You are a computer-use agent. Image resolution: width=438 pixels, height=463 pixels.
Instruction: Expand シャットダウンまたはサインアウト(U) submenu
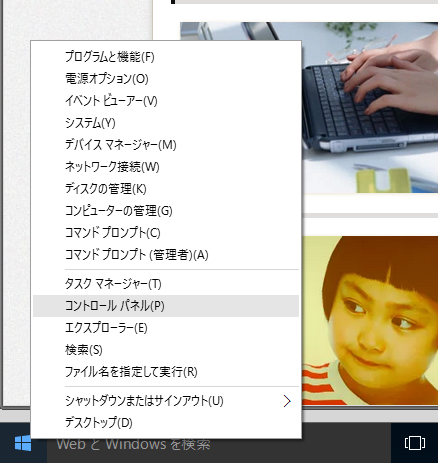(166, 401)
